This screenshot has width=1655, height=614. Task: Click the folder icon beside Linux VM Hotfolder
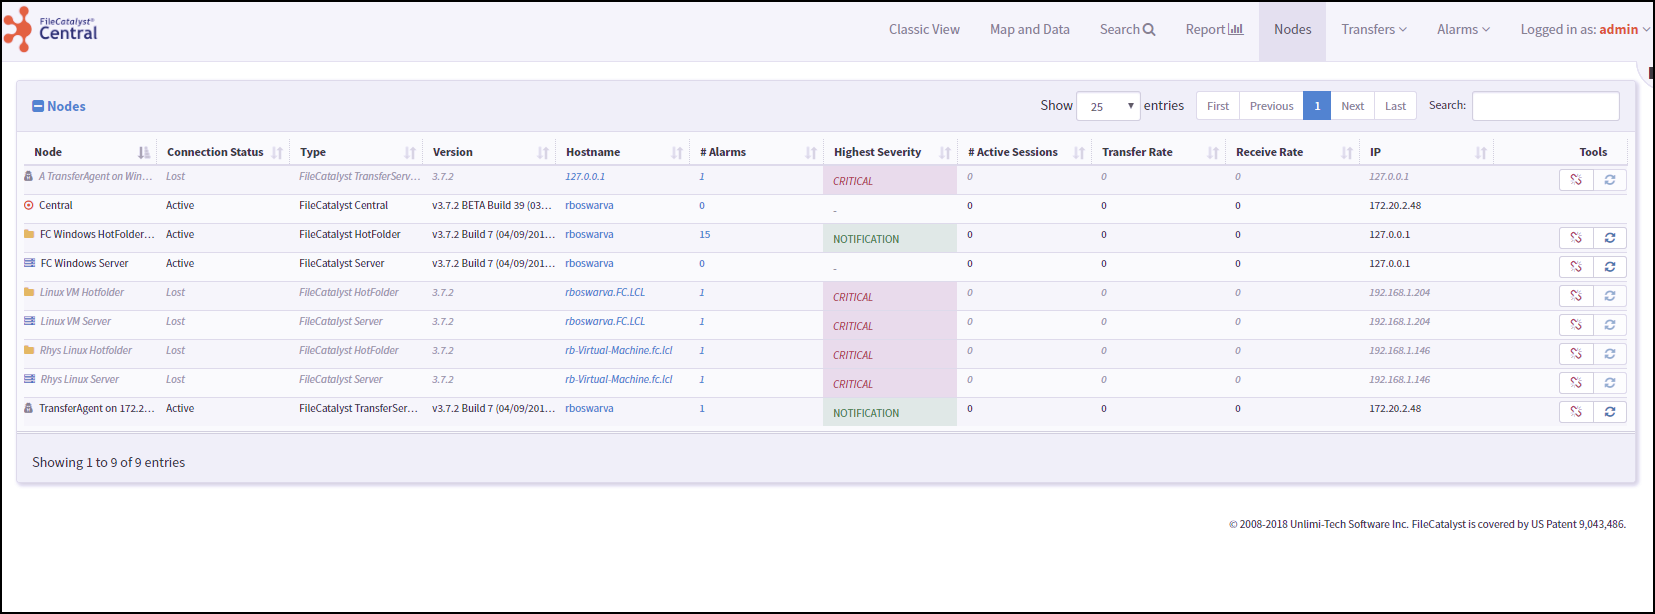tap(29, 292)
